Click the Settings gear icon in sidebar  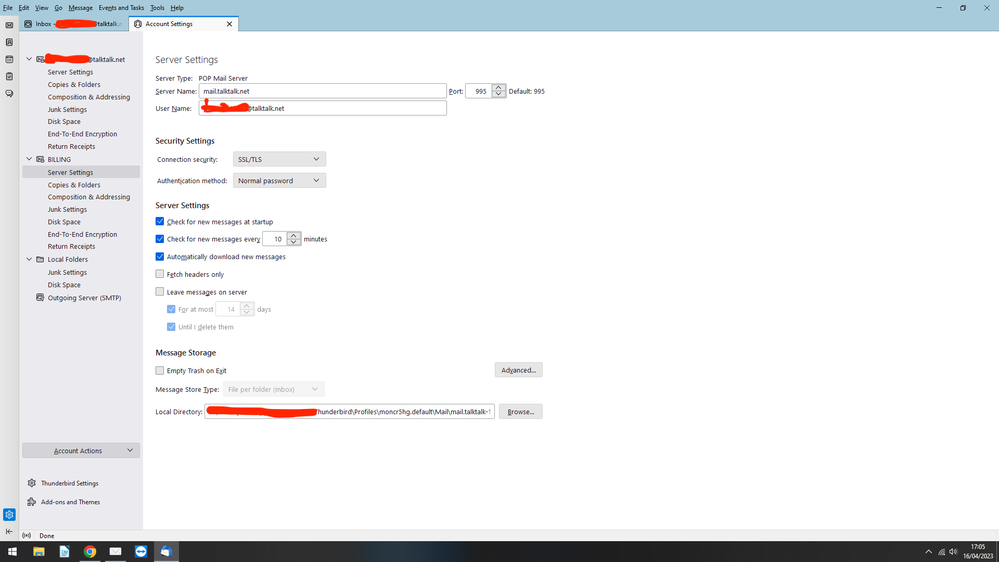pos(9,514)
